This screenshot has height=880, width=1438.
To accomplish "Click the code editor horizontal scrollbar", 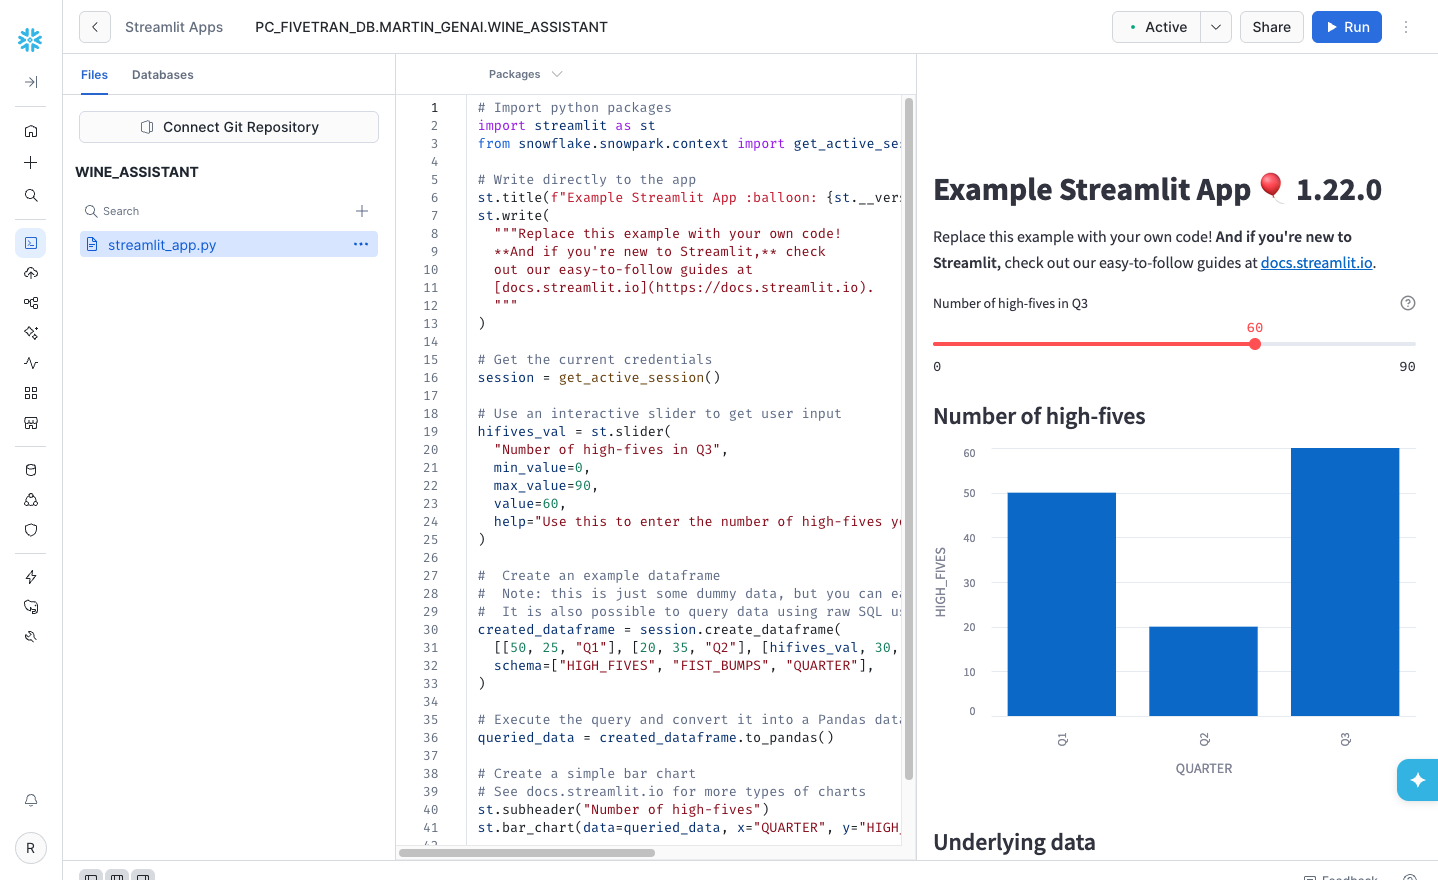I will 527,853.
